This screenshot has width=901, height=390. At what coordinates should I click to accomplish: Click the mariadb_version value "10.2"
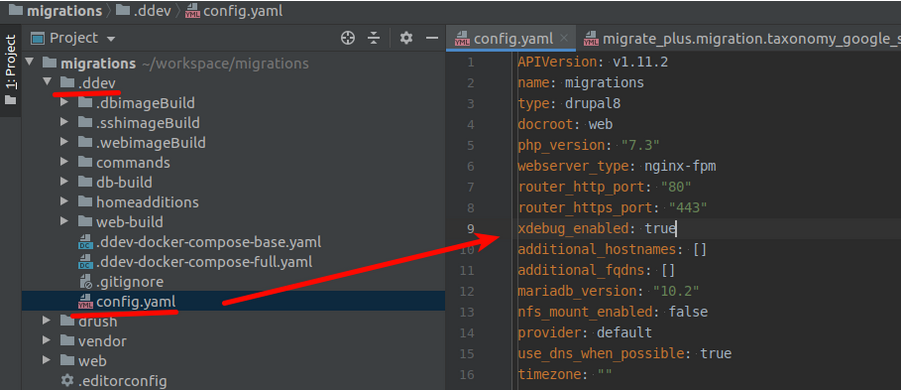pos(676,291)
